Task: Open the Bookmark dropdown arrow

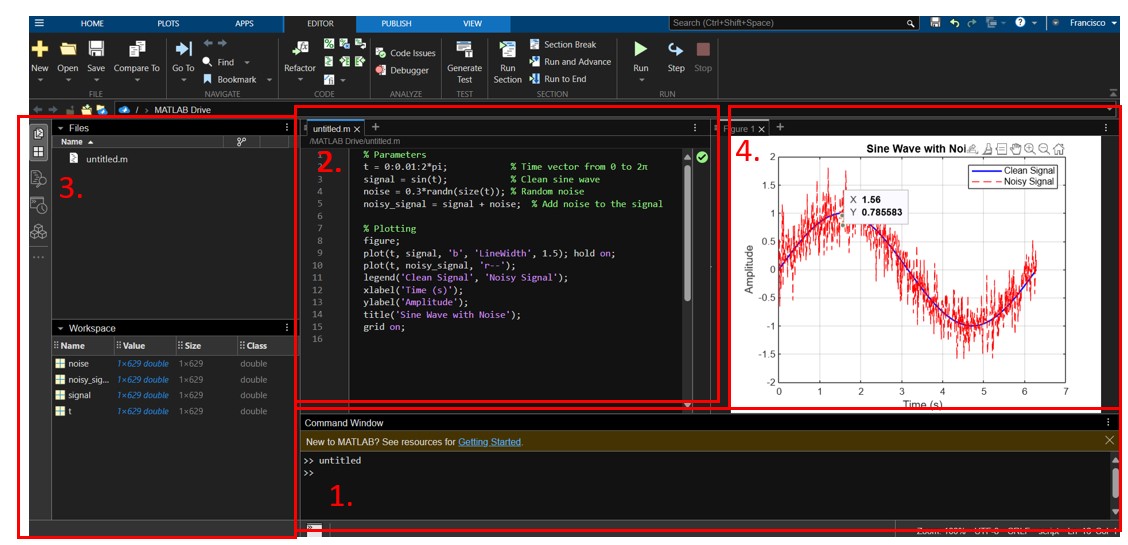Action: 269,80
